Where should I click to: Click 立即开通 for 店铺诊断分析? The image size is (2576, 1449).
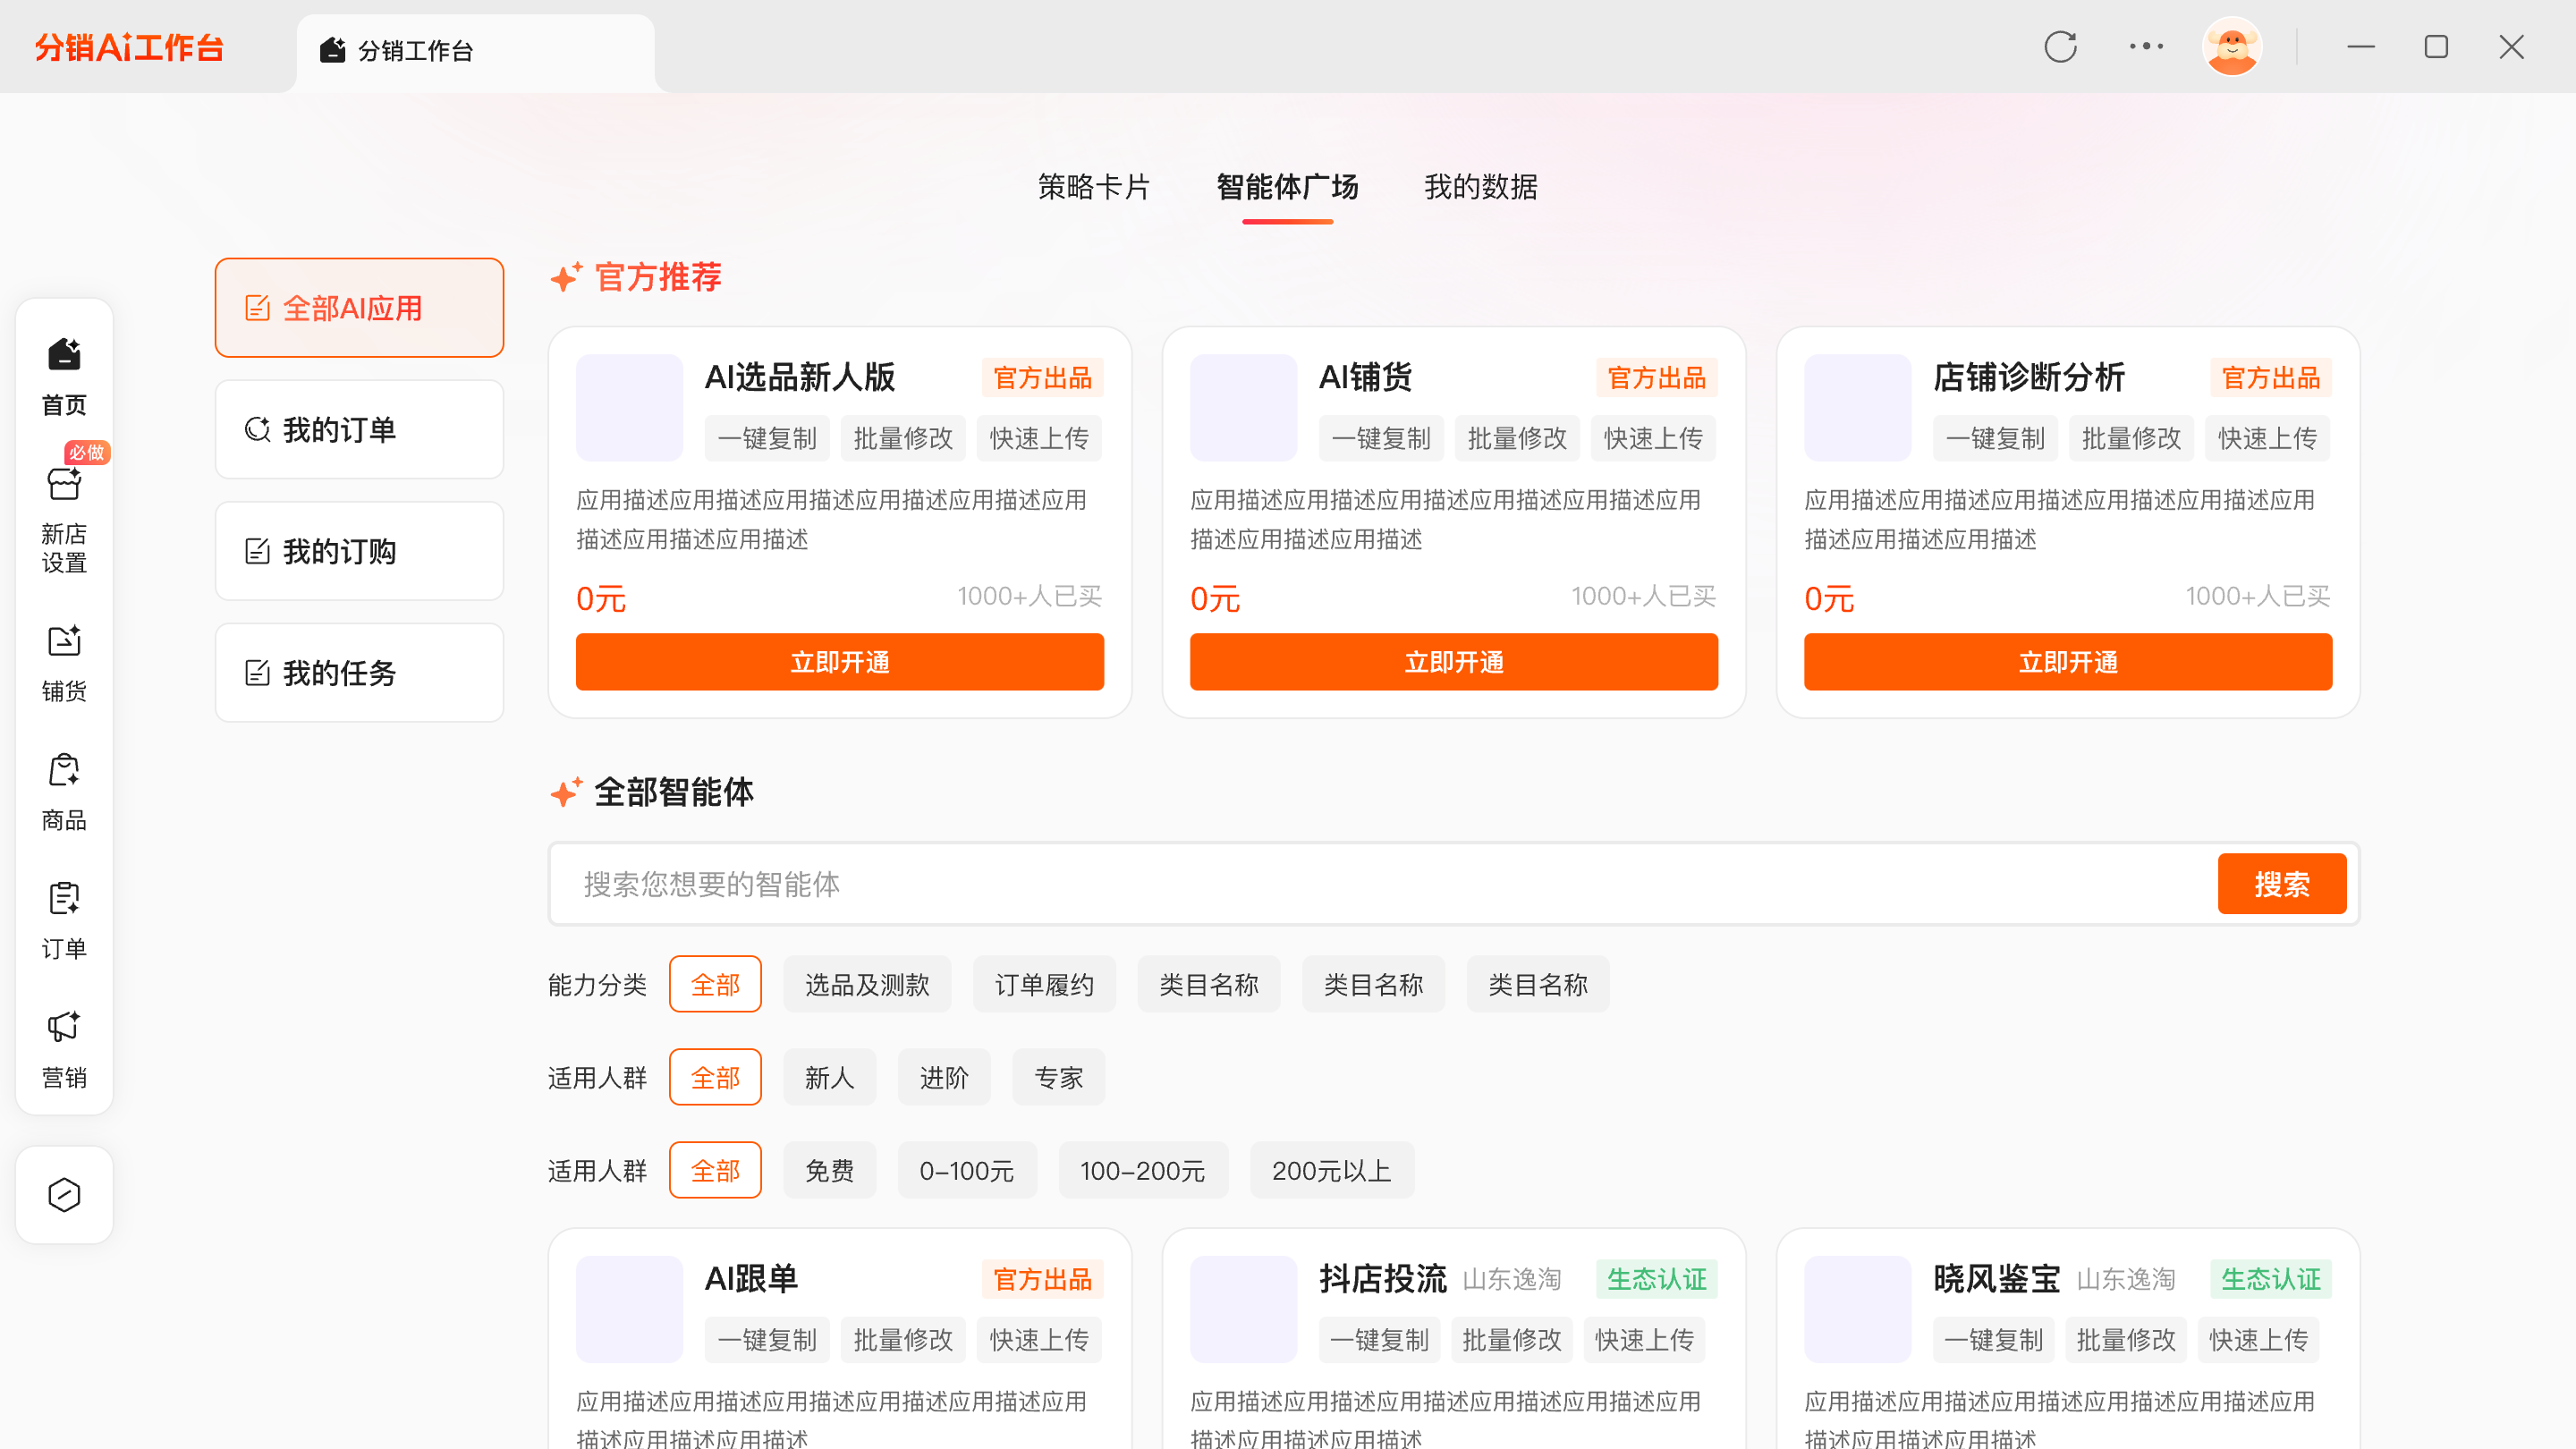pos(2068,662)
